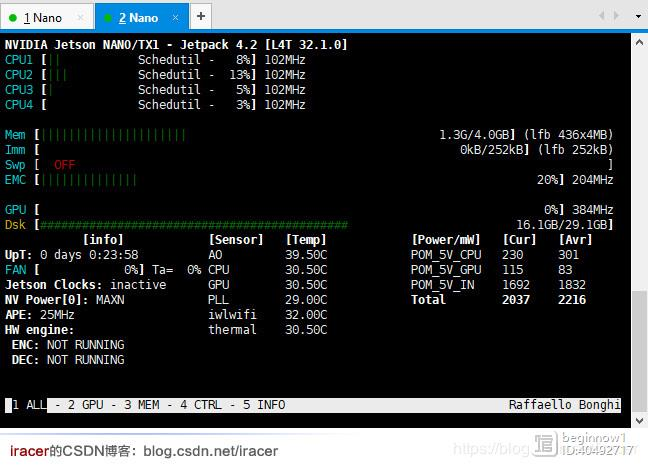Click the CPU2 13% usage value

[240, 75]
